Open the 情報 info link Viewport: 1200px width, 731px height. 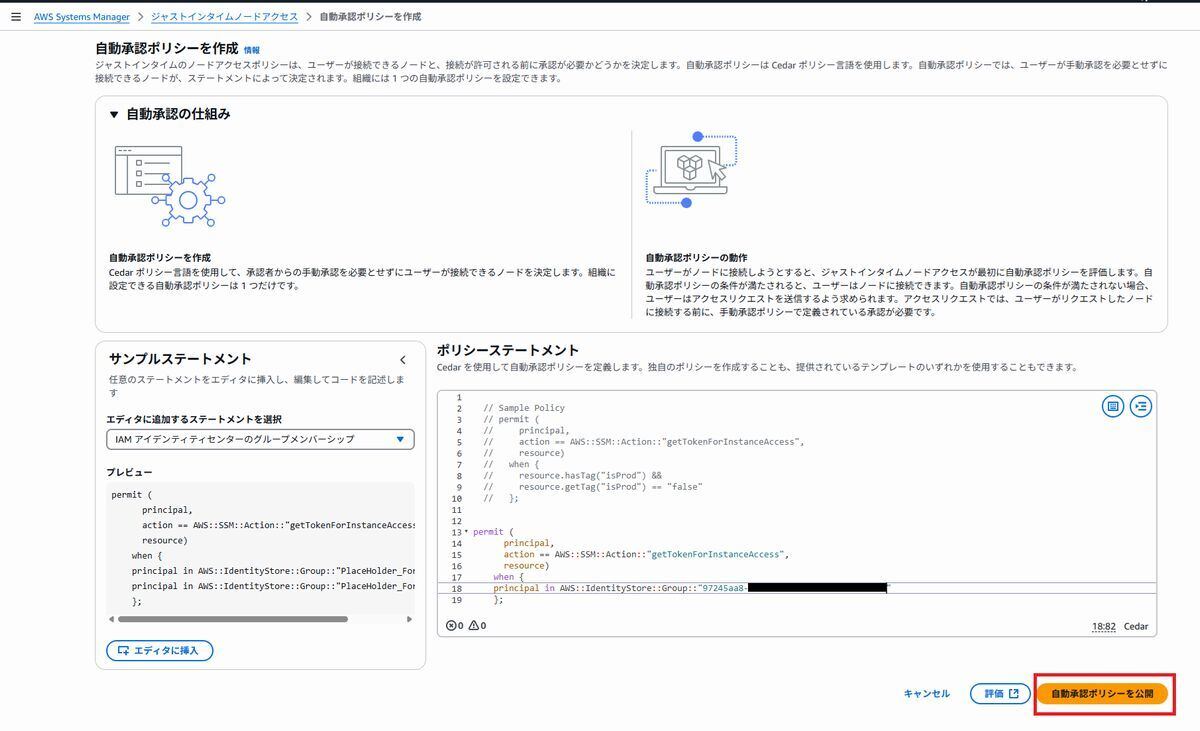[252, 50]
